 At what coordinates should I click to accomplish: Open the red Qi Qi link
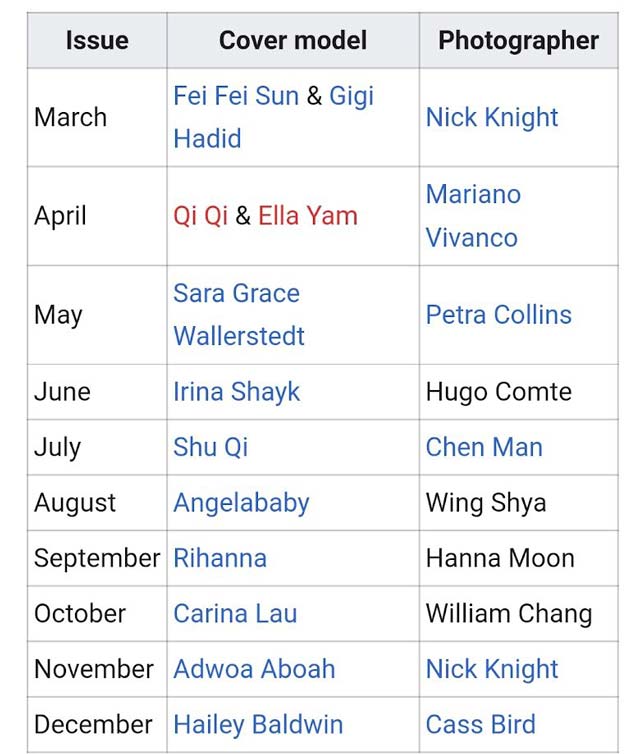click(x=200, y=215)
